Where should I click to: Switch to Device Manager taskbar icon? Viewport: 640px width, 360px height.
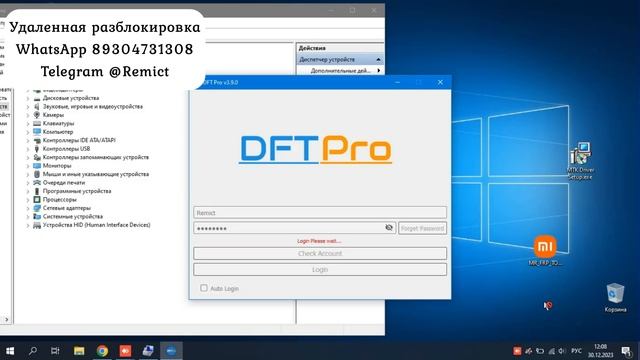[148, 351]
